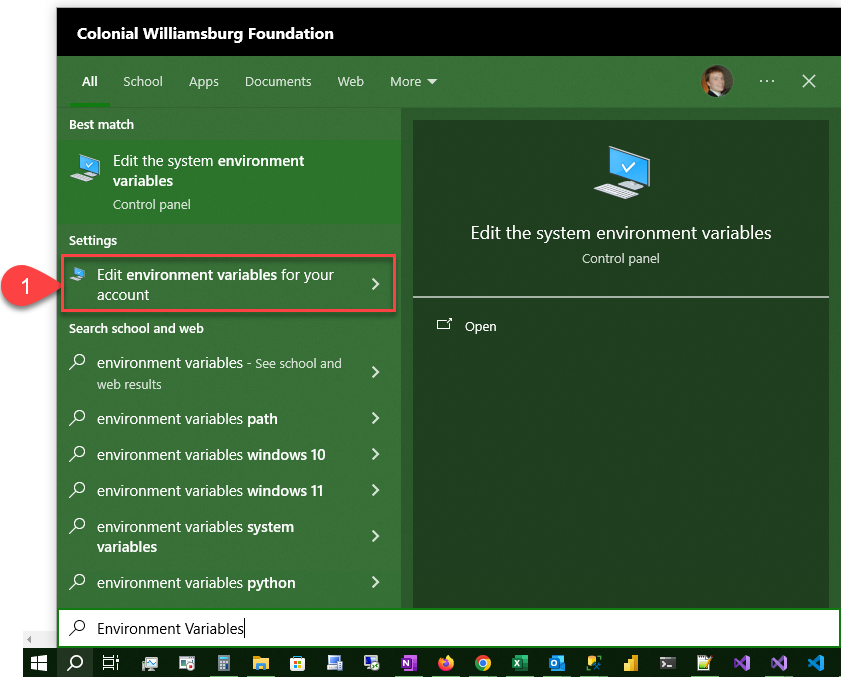The height and width of the screenshot is (677, 841).
Task: Open Edit environment variables for your account
Action: [228, 284]
